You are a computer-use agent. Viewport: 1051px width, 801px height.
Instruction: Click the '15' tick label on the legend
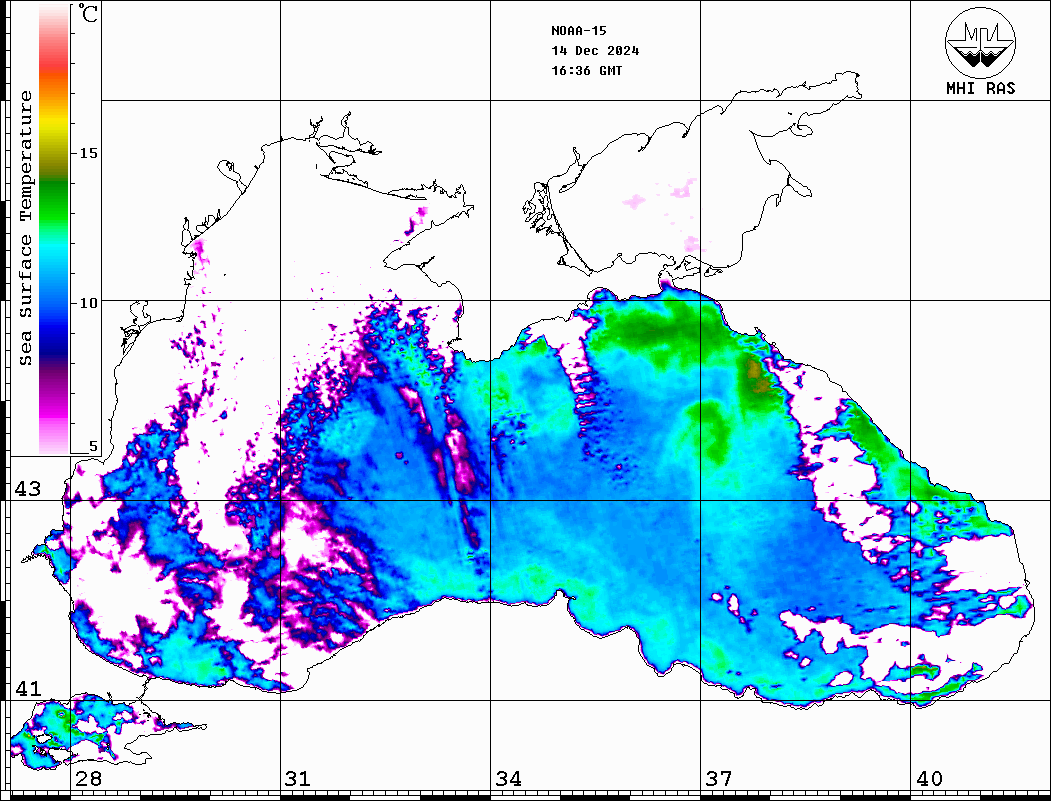tap(88, 153)
